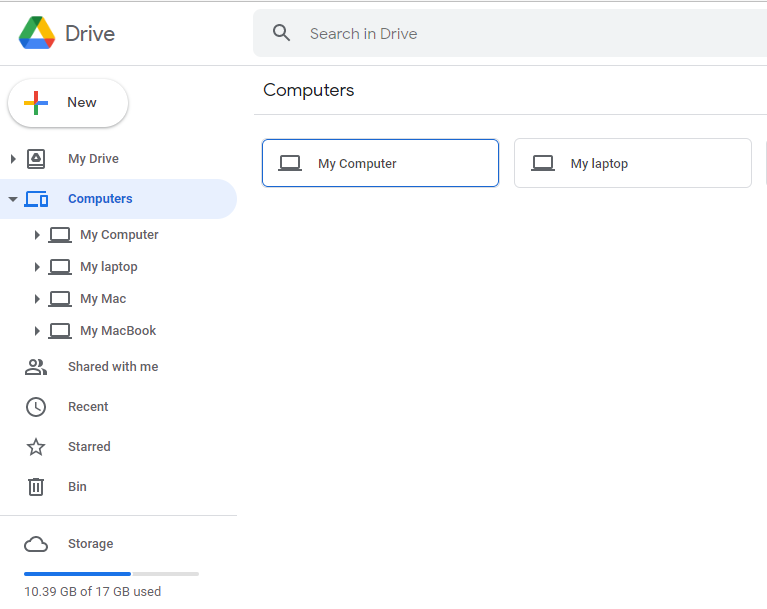Expand My Computer in the sidebar tree

tap(37, 235)
